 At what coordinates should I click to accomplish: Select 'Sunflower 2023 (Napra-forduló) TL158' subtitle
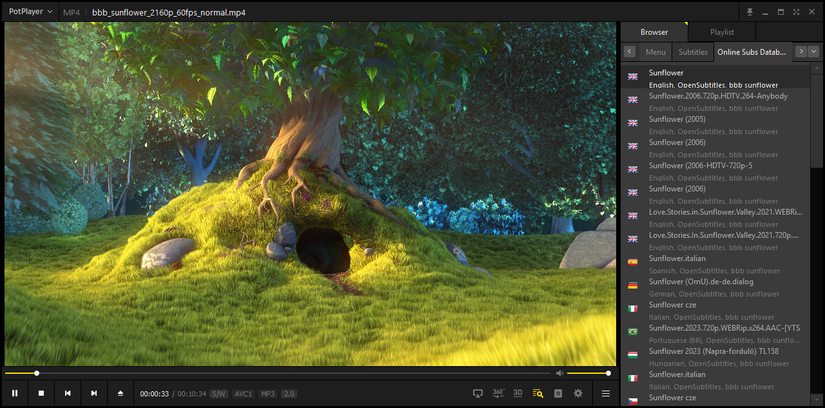[x=715, y=356]
